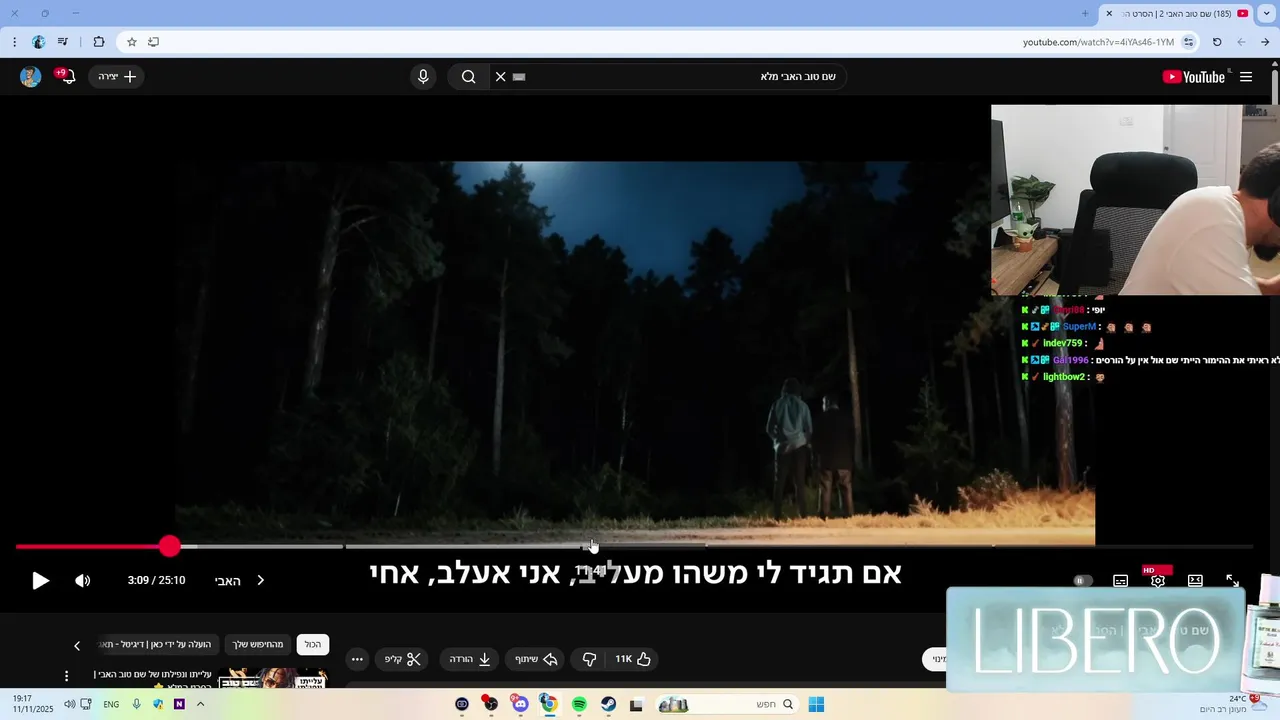Open the 24°C weather widget
1280x720 pixels.
1235,704
